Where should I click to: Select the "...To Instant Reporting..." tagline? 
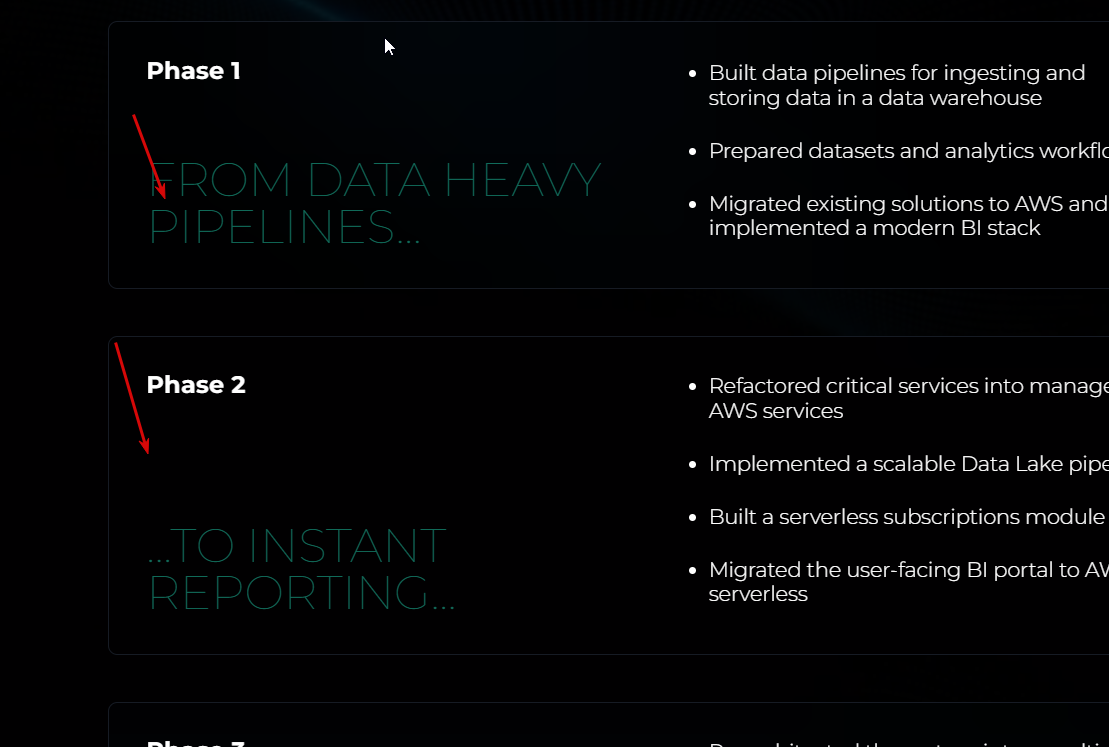click(x=301, y=570)
